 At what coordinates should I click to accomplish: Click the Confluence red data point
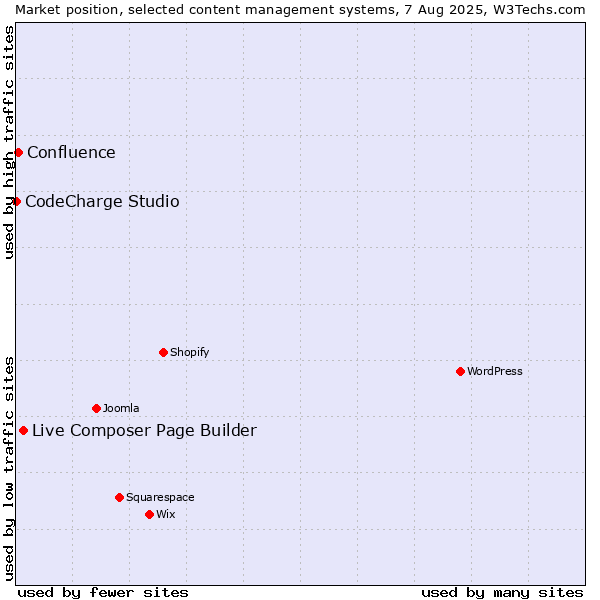pos(18,153)
